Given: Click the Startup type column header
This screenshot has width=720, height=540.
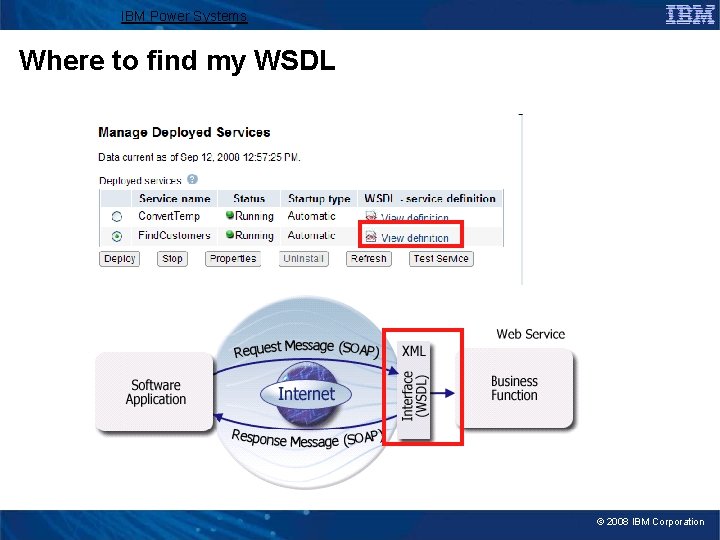Looking at the screenshot, I should click(x=319, y=198).
